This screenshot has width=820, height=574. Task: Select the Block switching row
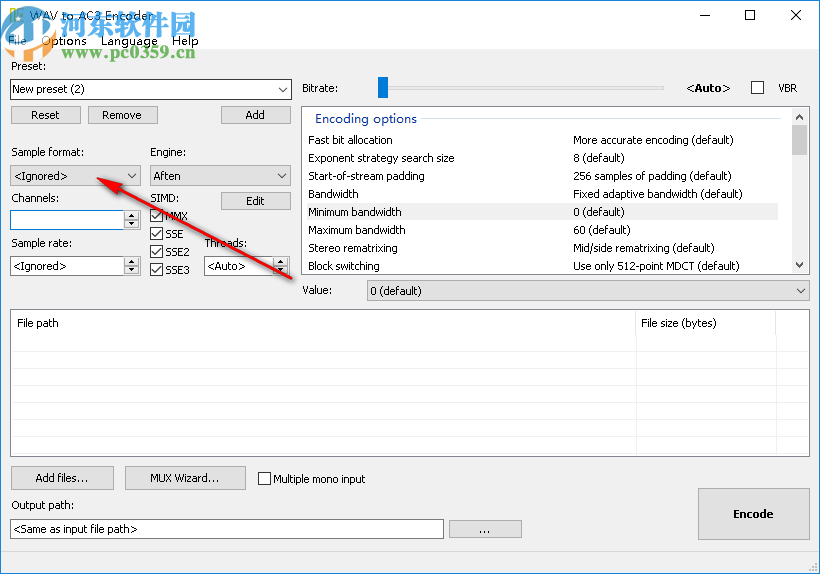[543, 266]
